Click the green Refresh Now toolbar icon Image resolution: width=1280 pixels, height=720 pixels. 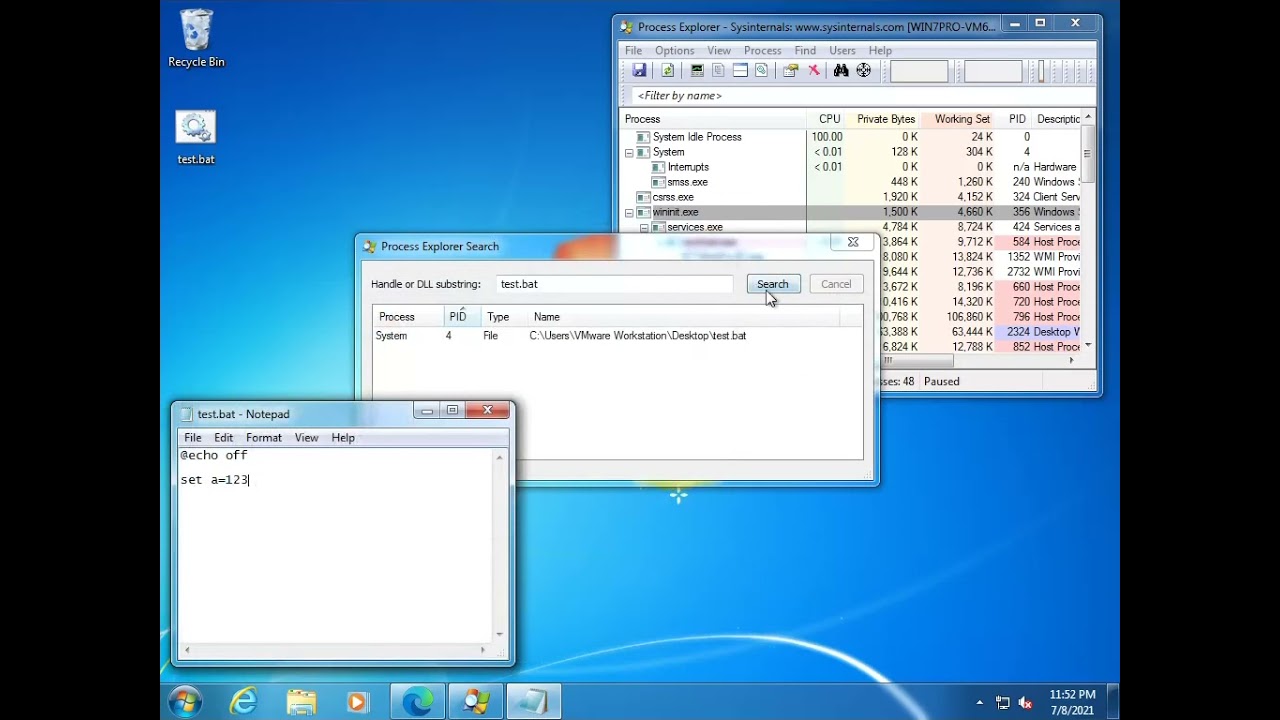click(668, 70)
